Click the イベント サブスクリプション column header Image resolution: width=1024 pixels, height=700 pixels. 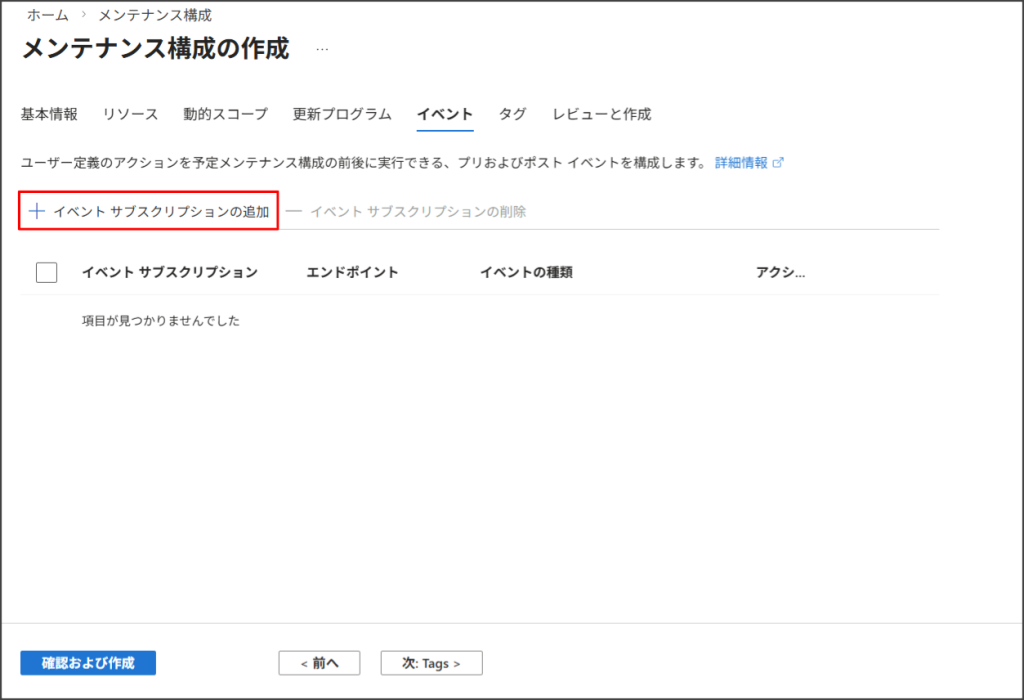click(x=170, y=272)
